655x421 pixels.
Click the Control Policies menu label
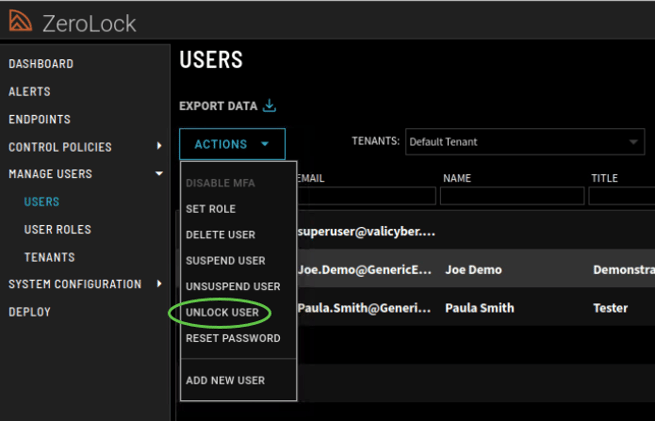pyautogui.click(x=60, y=147)
